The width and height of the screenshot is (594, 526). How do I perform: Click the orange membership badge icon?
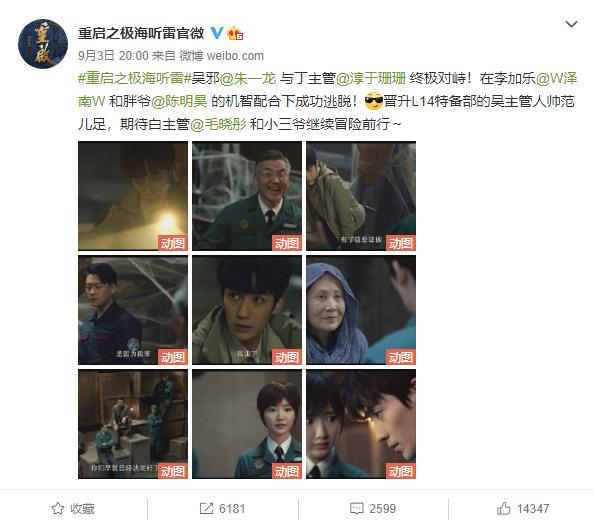coord(235,34)
